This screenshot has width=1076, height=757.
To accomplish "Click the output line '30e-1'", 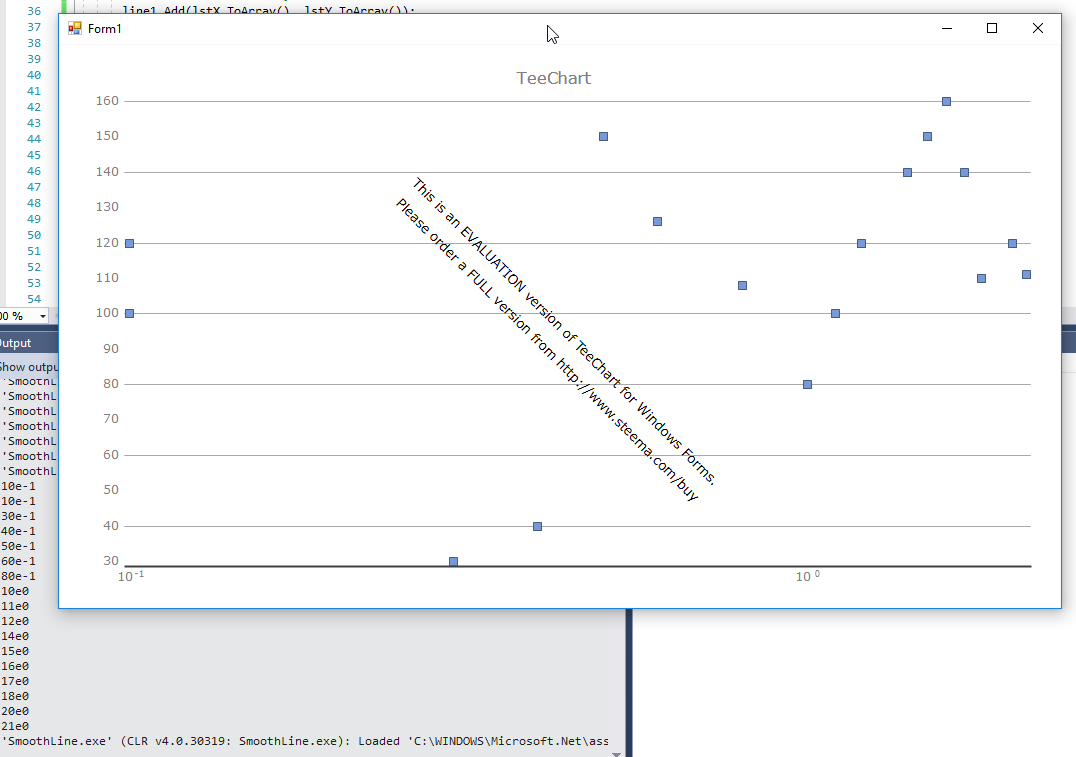I will [x=19, y=516].
